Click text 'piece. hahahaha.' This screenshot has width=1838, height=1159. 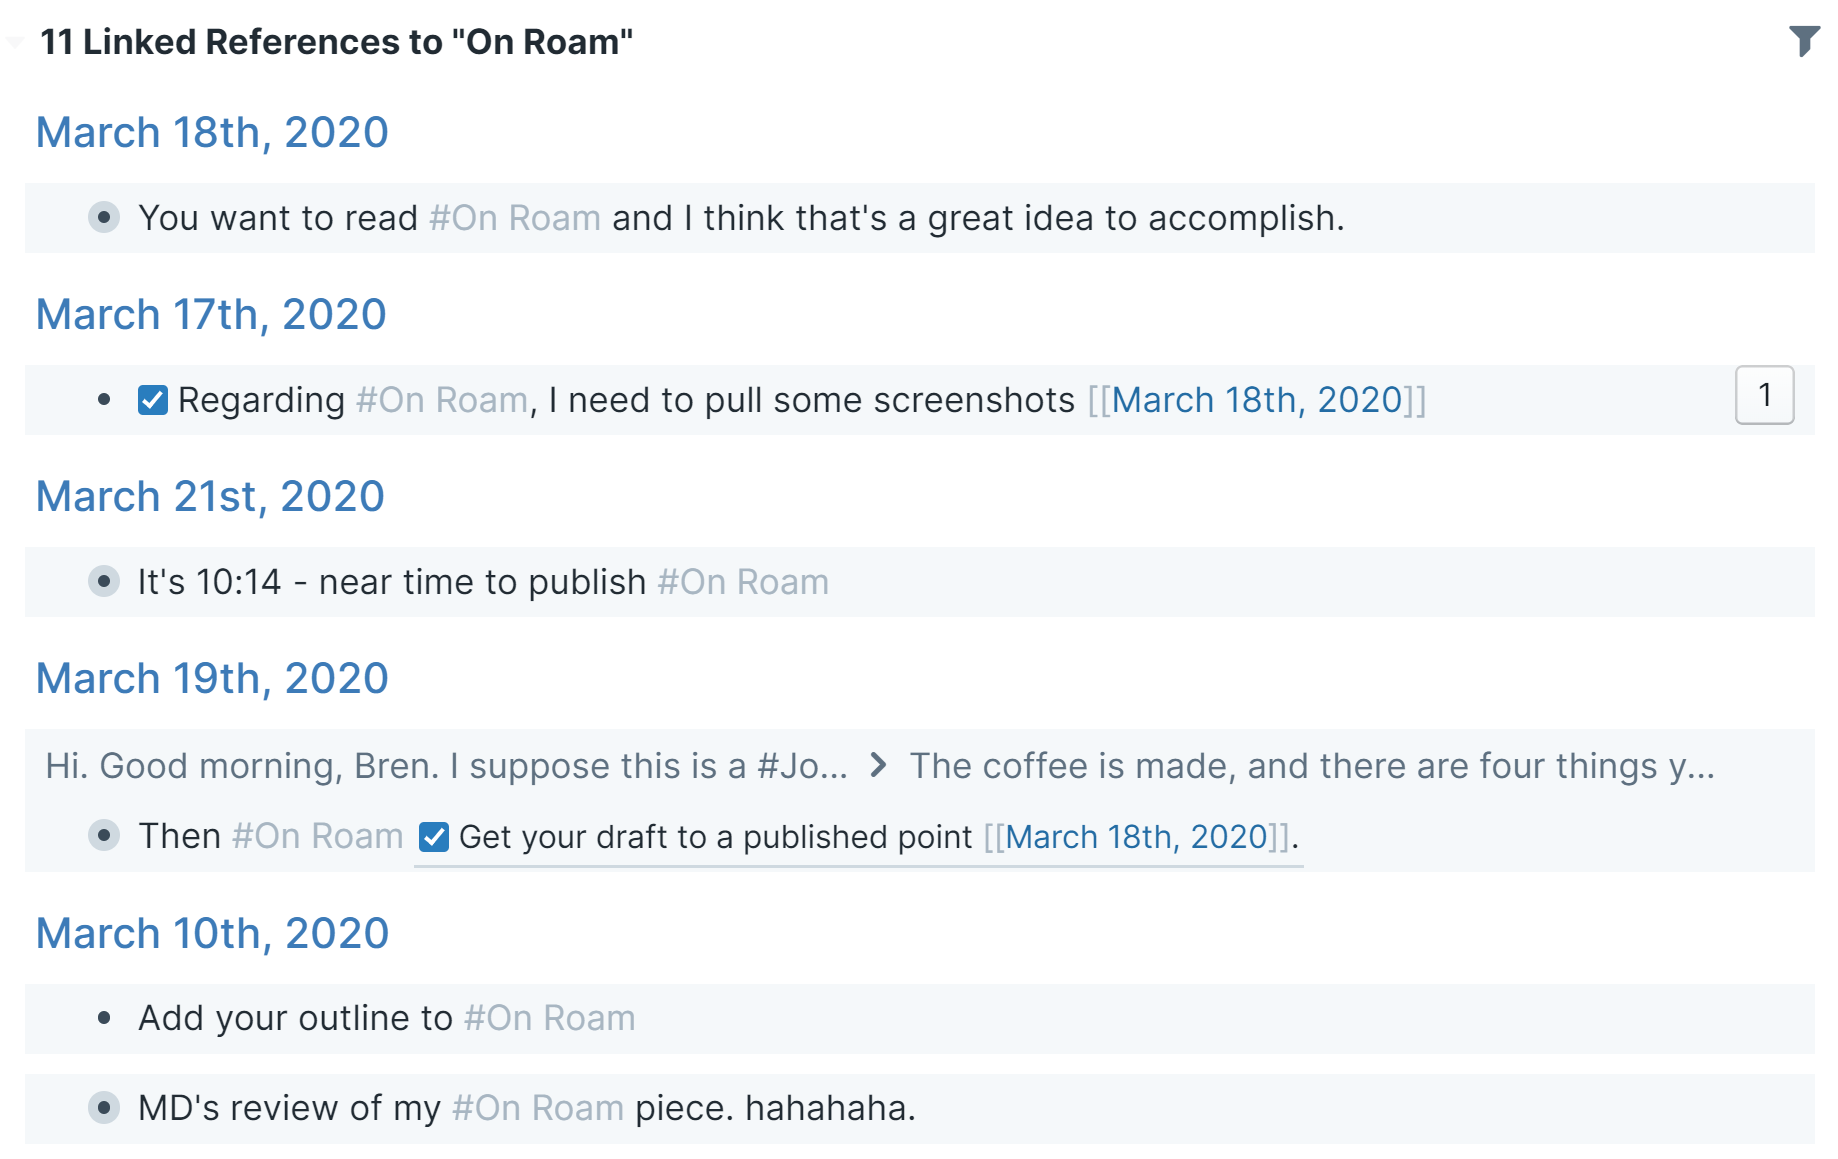coord(775,1108)
